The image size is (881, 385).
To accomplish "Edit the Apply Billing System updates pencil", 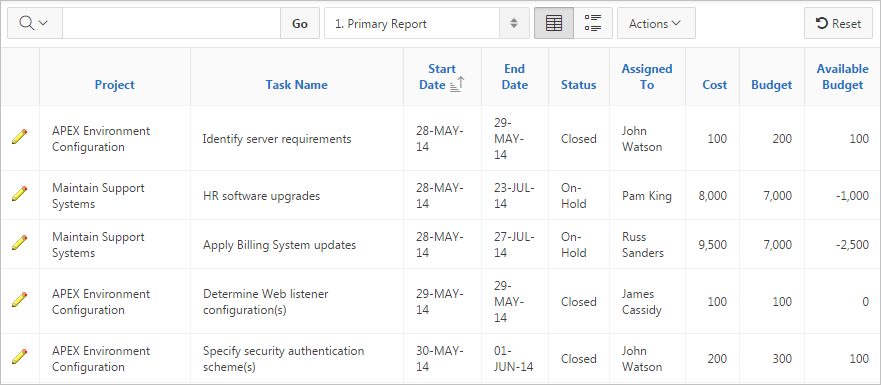I will [20, 243].
